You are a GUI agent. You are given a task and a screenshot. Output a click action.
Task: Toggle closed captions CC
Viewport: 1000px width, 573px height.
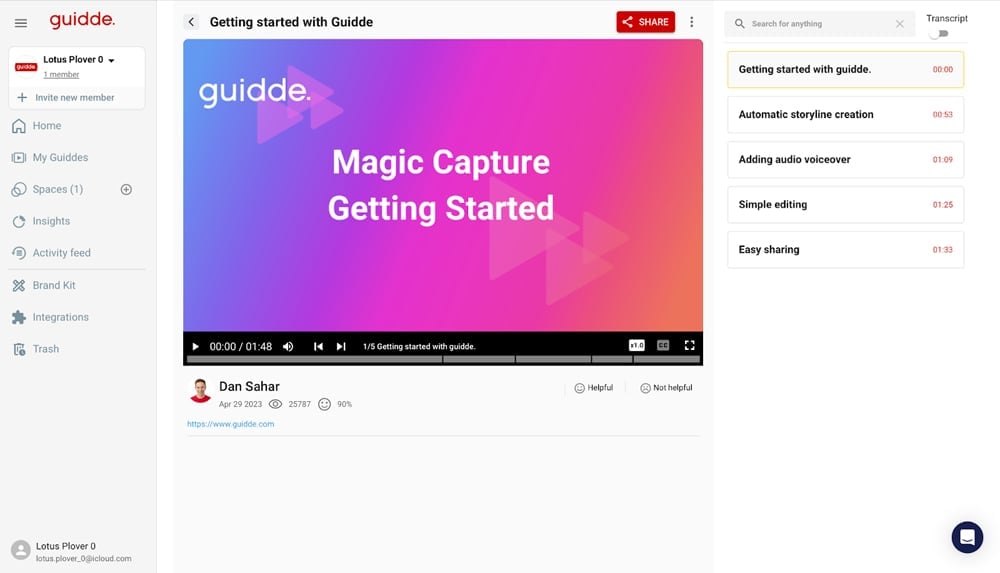[663, 345]
